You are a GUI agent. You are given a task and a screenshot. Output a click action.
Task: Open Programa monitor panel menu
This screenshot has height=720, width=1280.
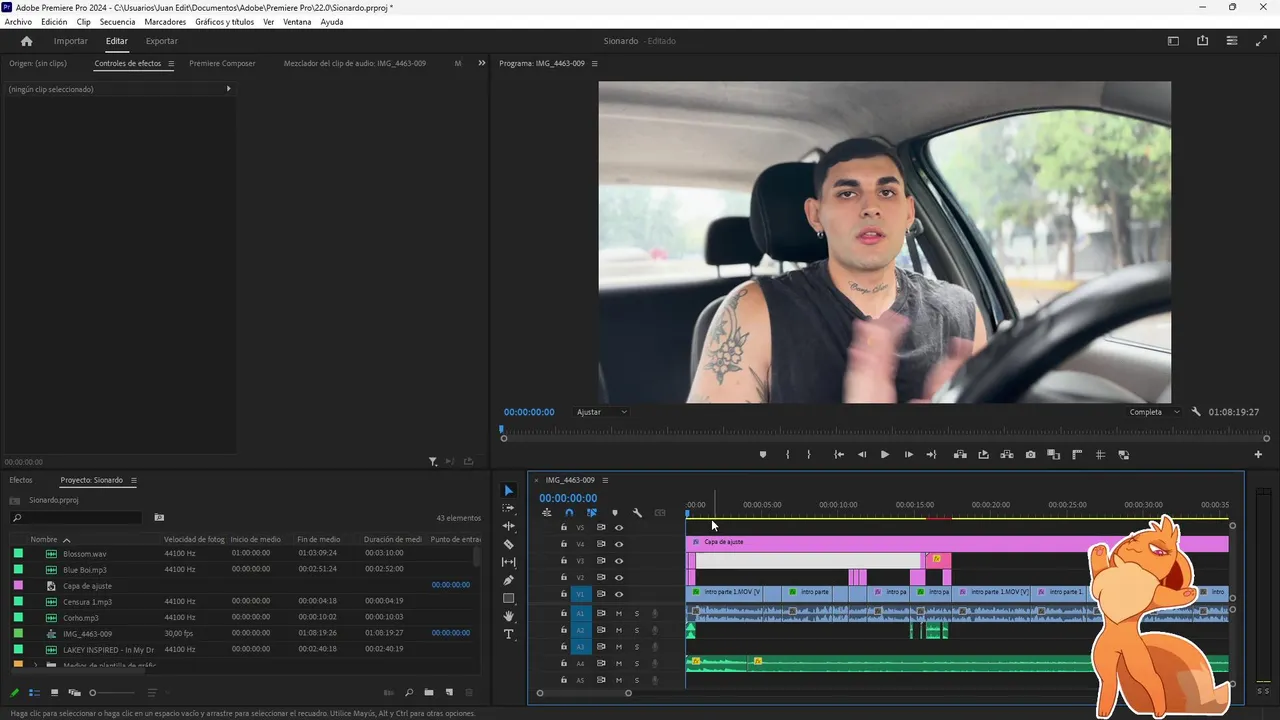(595, 63)
